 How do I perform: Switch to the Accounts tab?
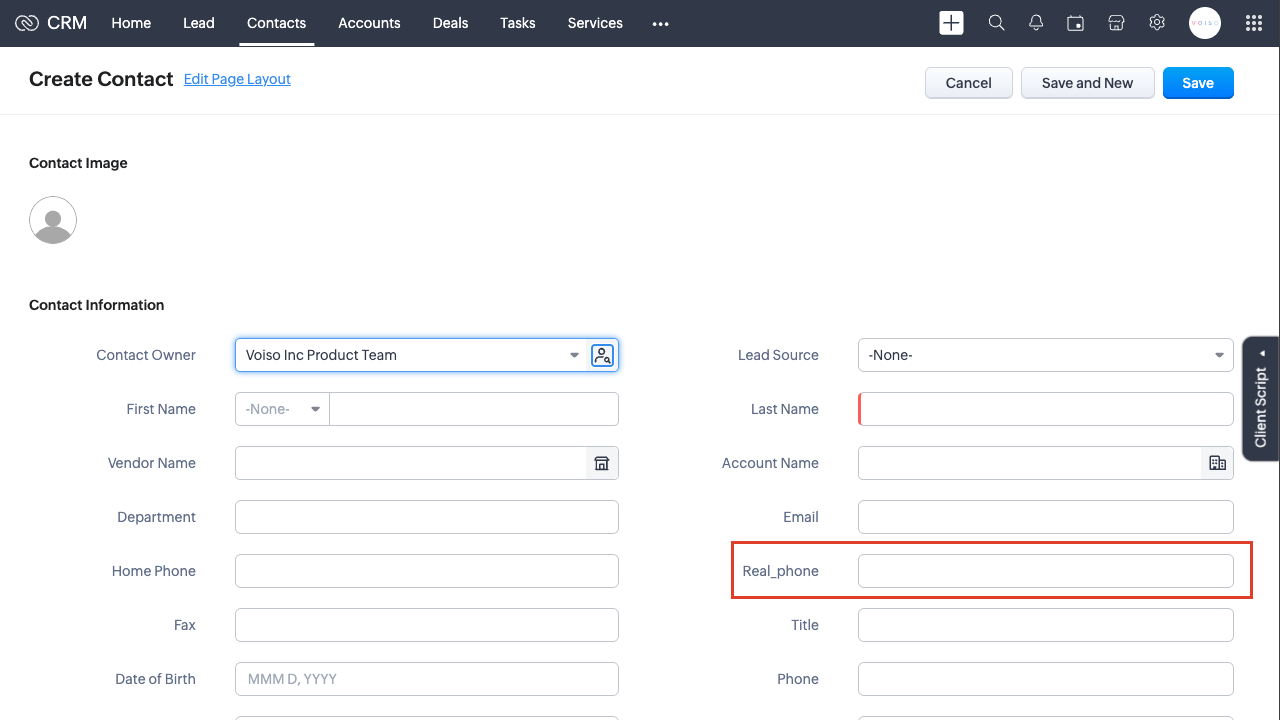point(369,23)
